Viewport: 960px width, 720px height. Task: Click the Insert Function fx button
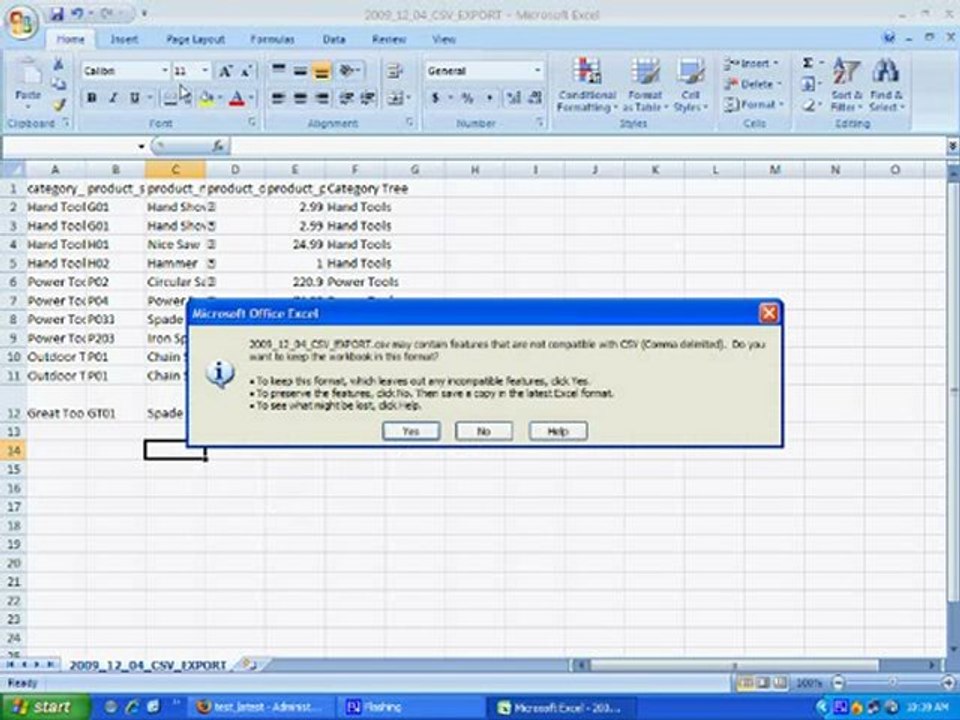(219, 146)
